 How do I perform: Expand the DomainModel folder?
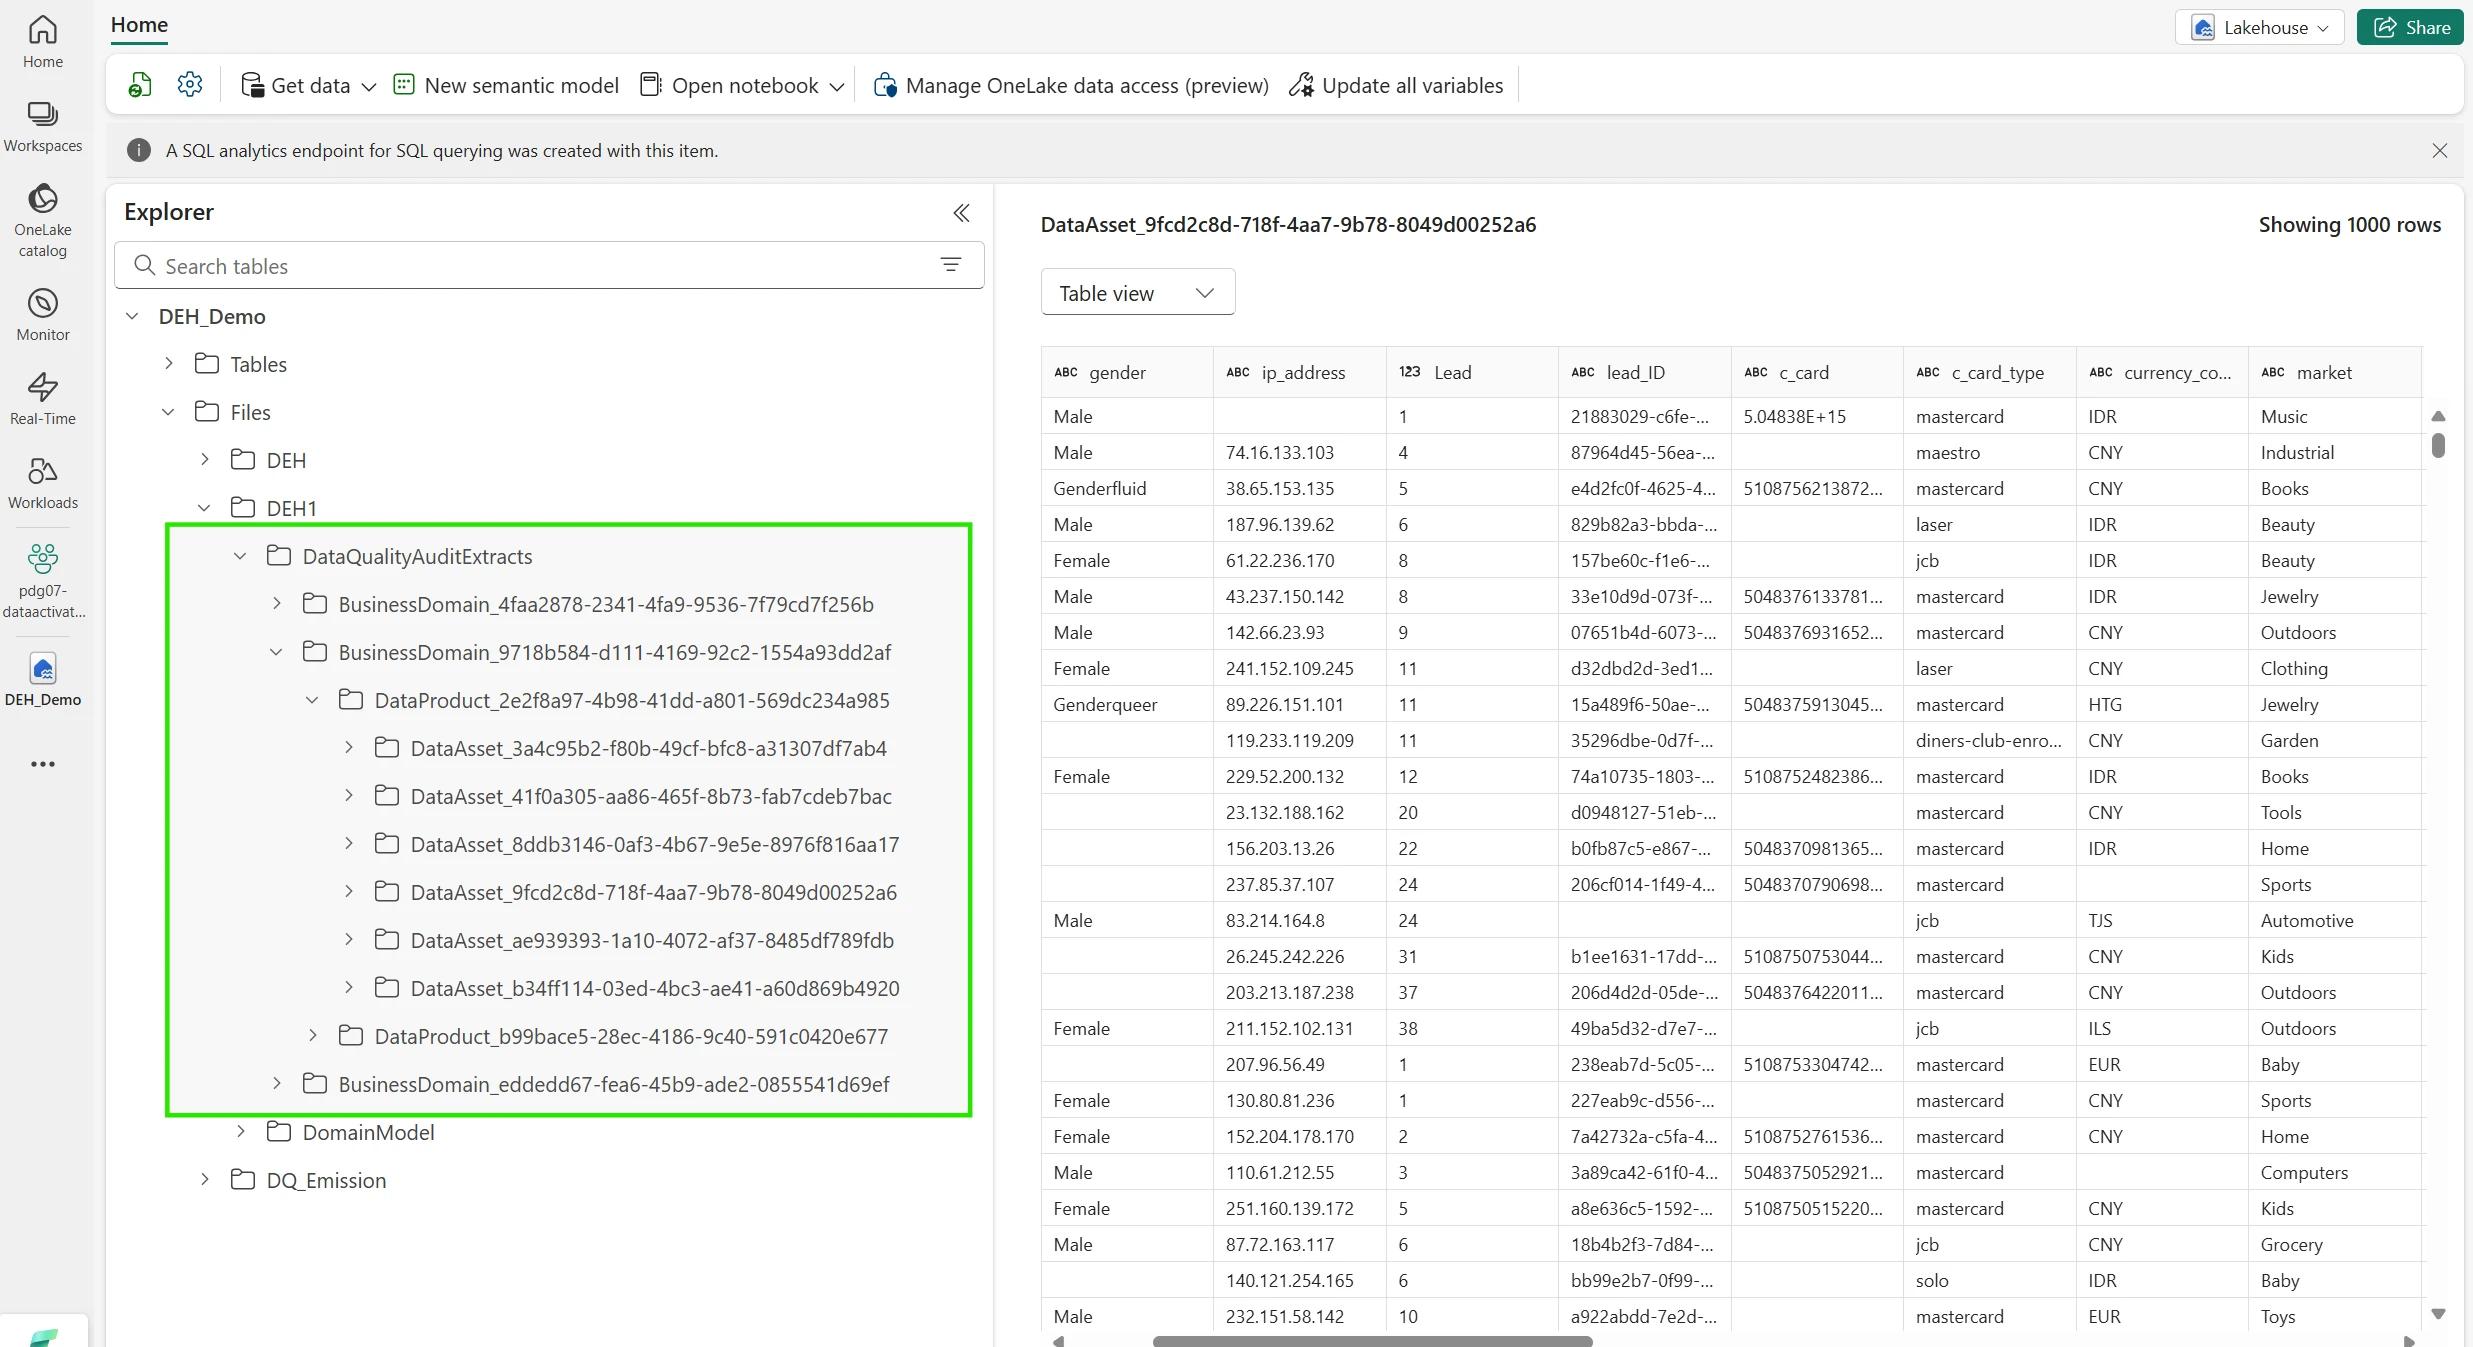(x=240, y=1132)
